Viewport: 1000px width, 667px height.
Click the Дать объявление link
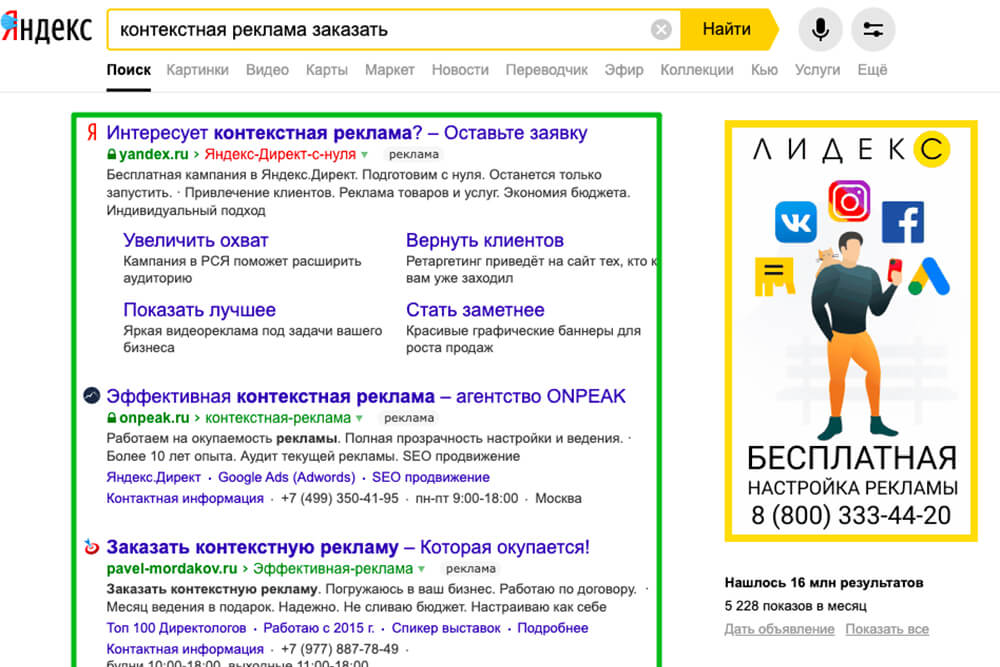(x=779, y=629)
